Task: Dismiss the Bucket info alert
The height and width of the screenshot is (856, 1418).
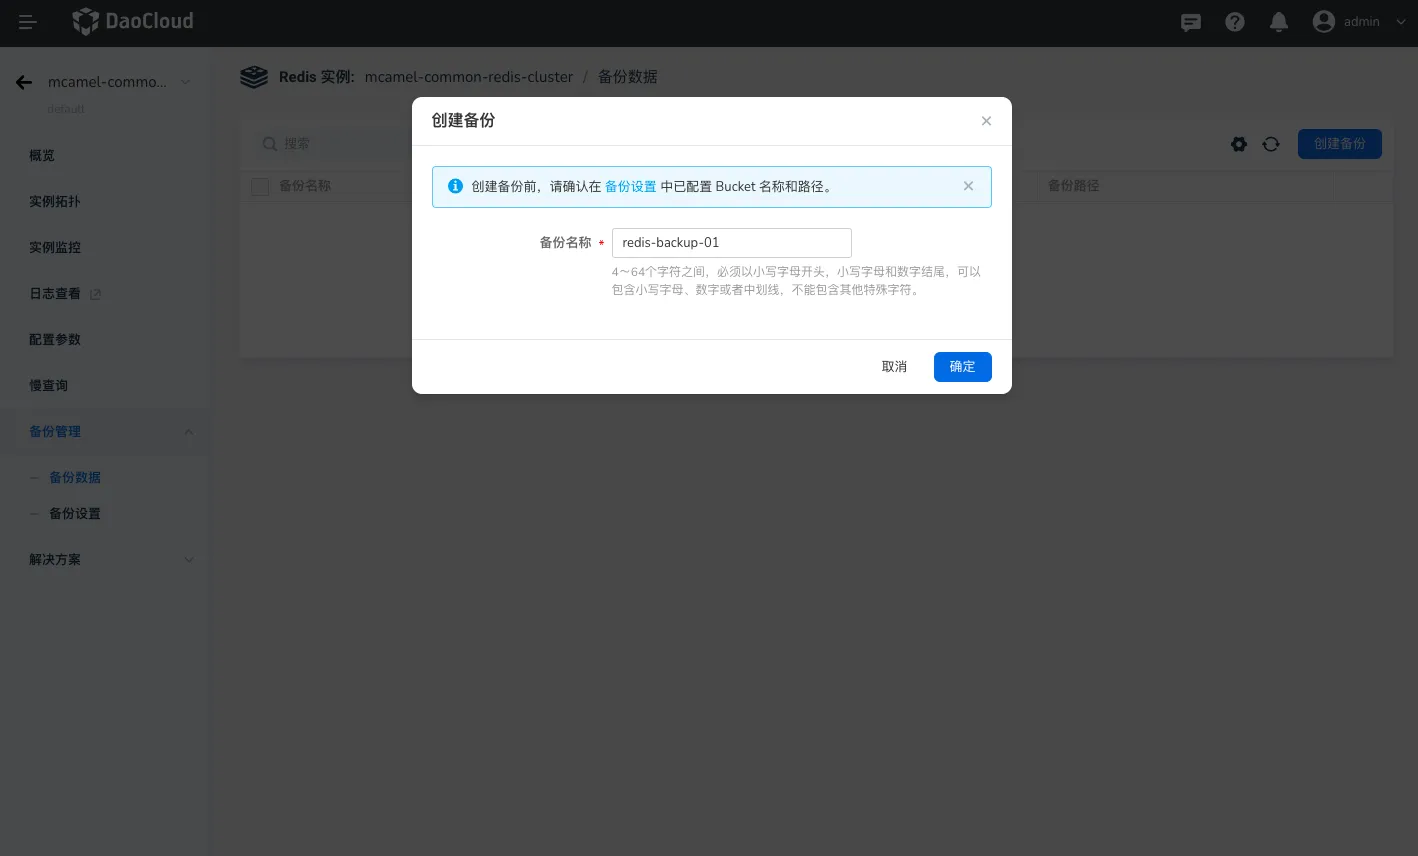Action: point(968,186)
